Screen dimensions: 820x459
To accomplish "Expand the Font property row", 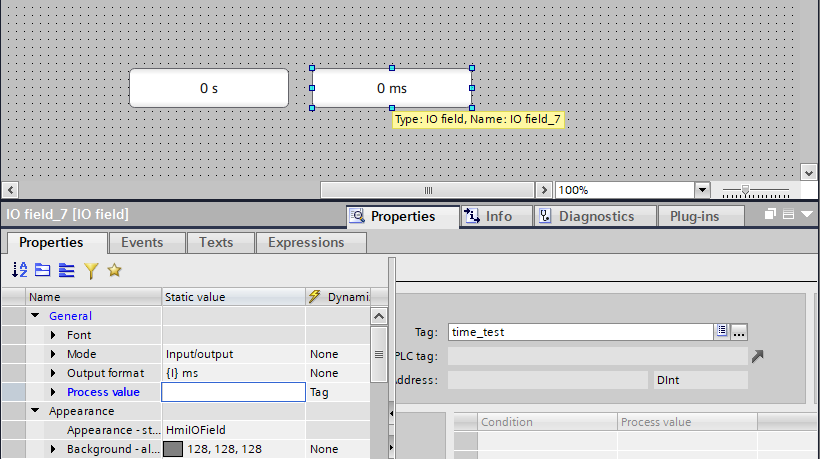I will pyautogui.click(x=53, y=335).
